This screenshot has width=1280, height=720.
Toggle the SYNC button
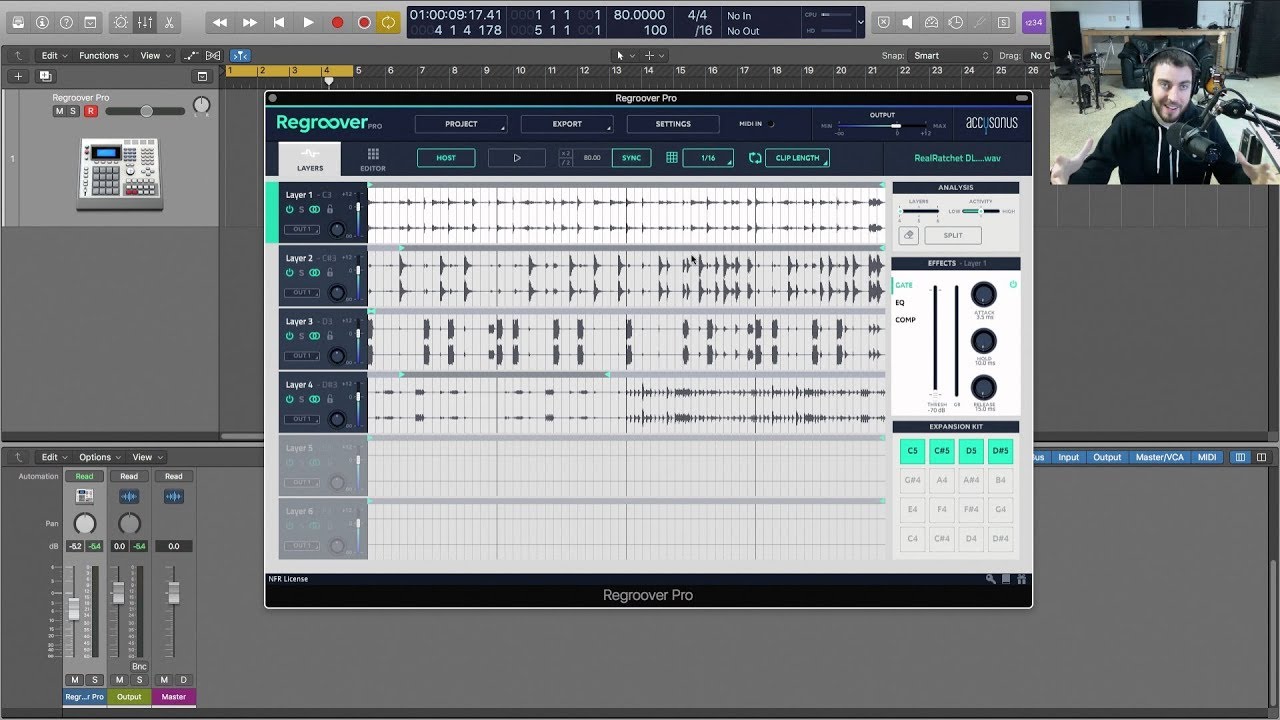coord(632,158)
